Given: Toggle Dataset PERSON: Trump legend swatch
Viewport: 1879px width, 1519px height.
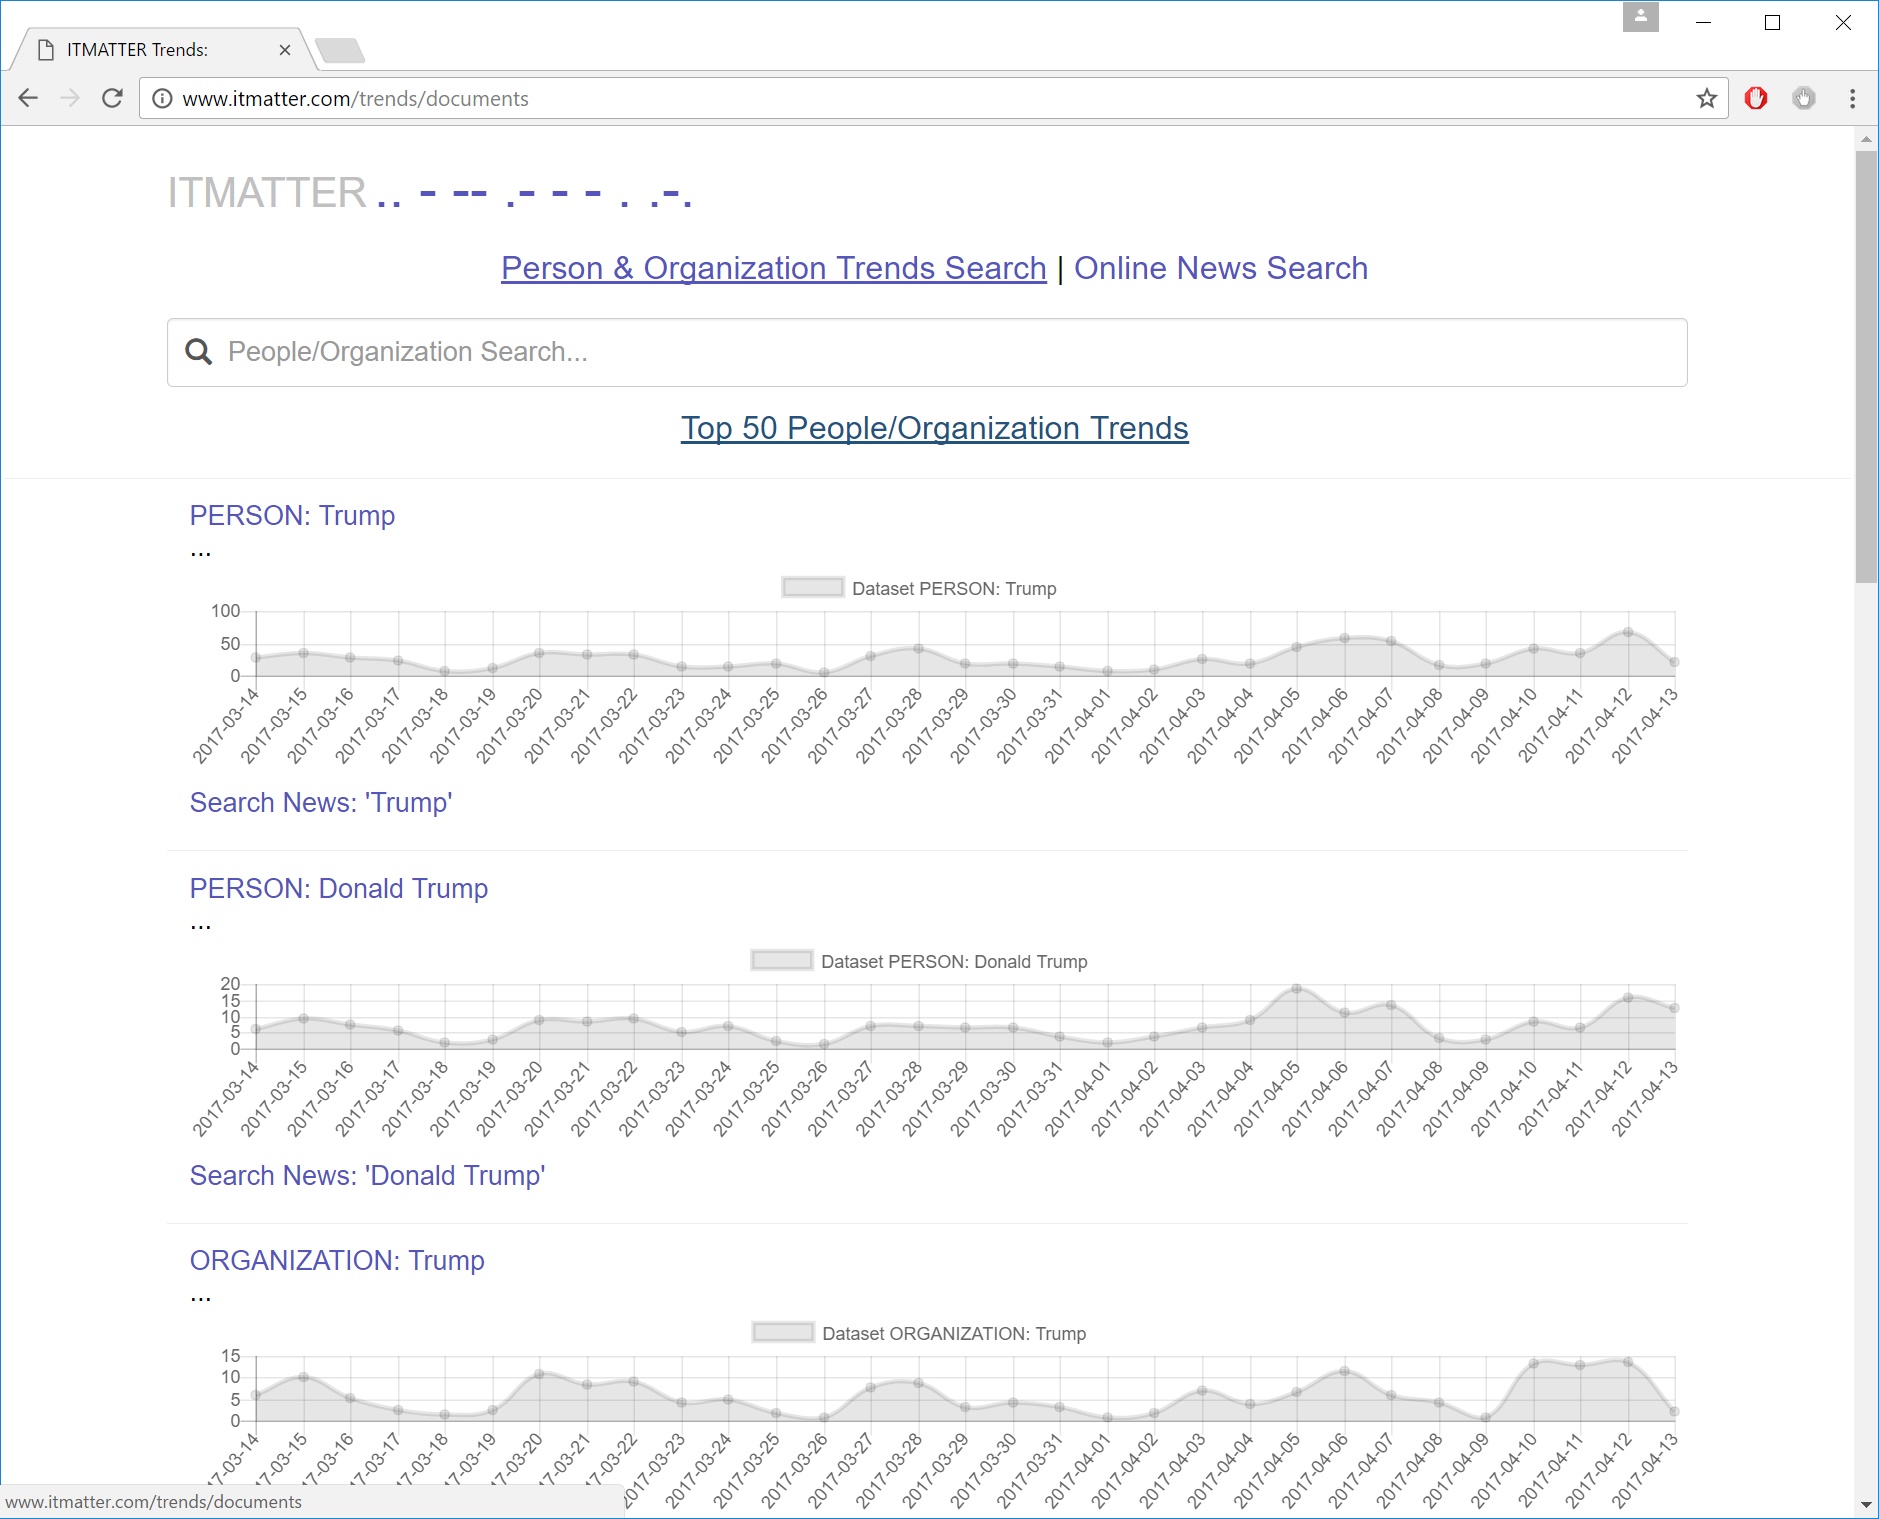Looking at the screenshot, I should [x=813, y=588].
